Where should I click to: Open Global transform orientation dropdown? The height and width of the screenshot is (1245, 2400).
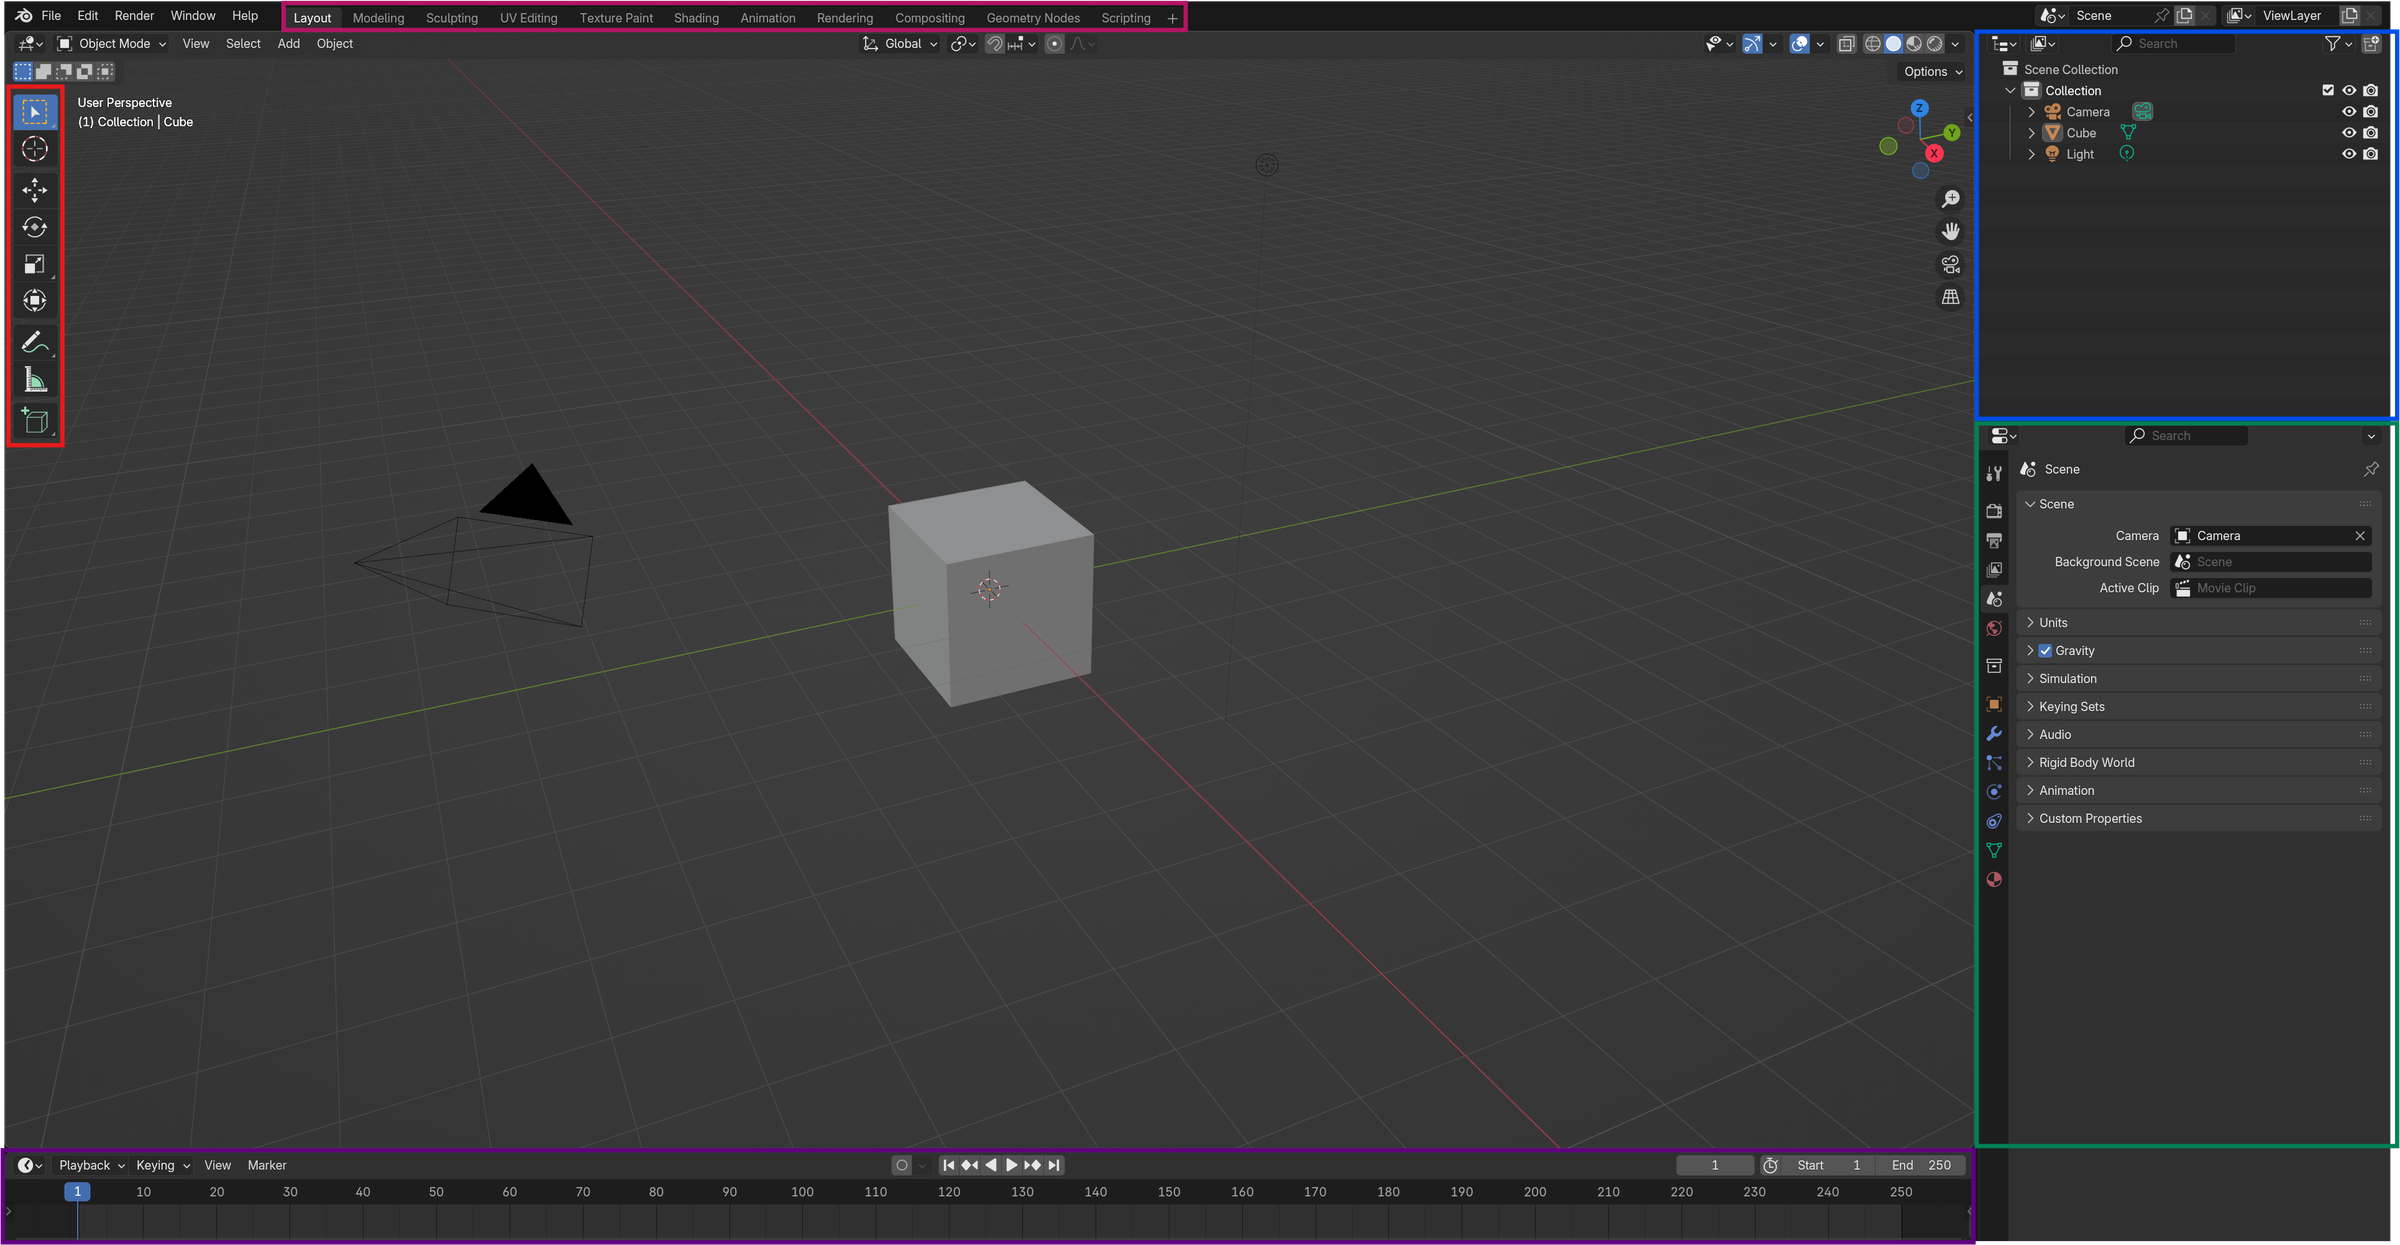pos(899,43)
